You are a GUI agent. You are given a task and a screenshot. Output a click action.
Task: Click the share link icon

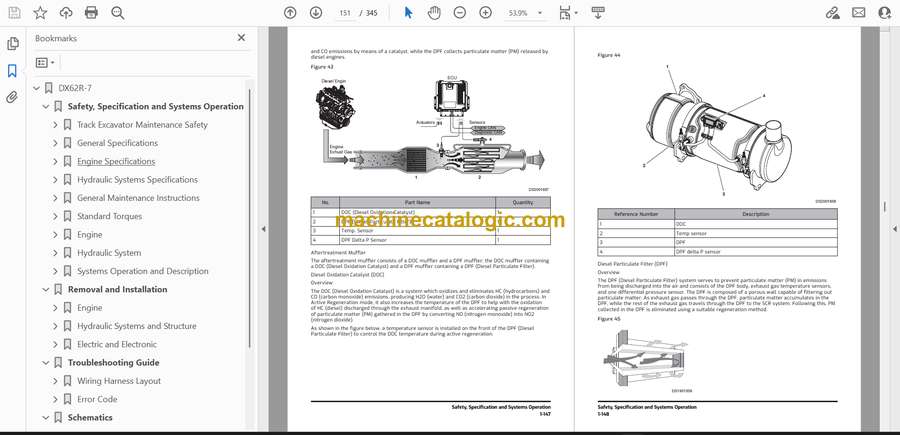pyautogui.click(x=832, y=13)
